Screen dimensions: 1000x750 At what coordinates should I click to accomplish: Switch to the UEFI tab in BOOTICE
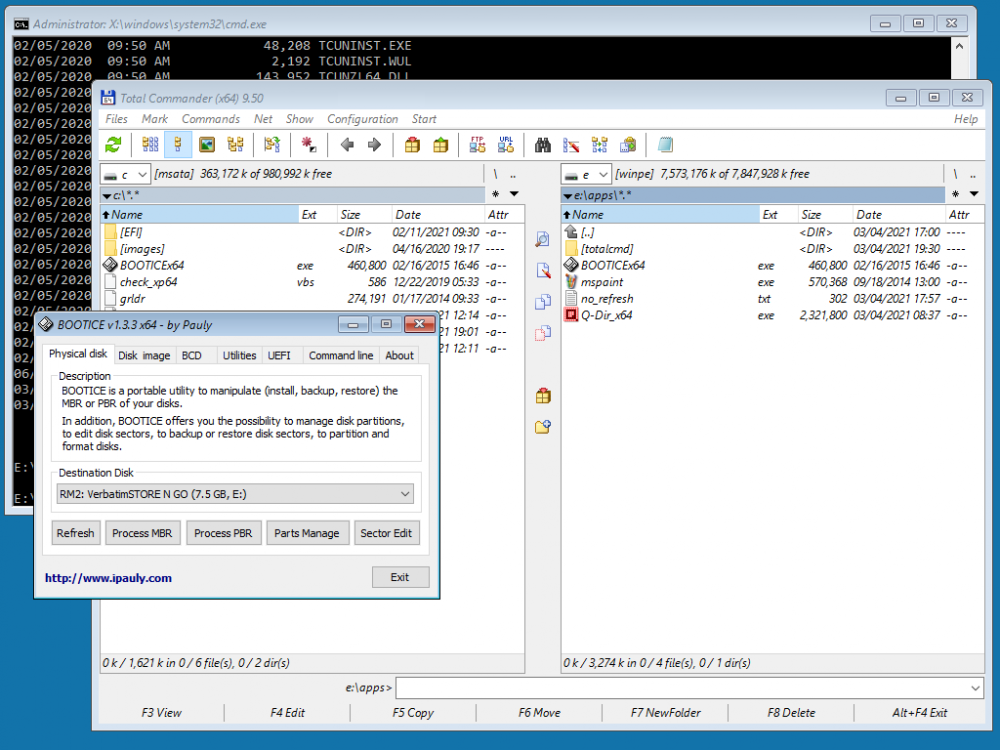point(278,355)
